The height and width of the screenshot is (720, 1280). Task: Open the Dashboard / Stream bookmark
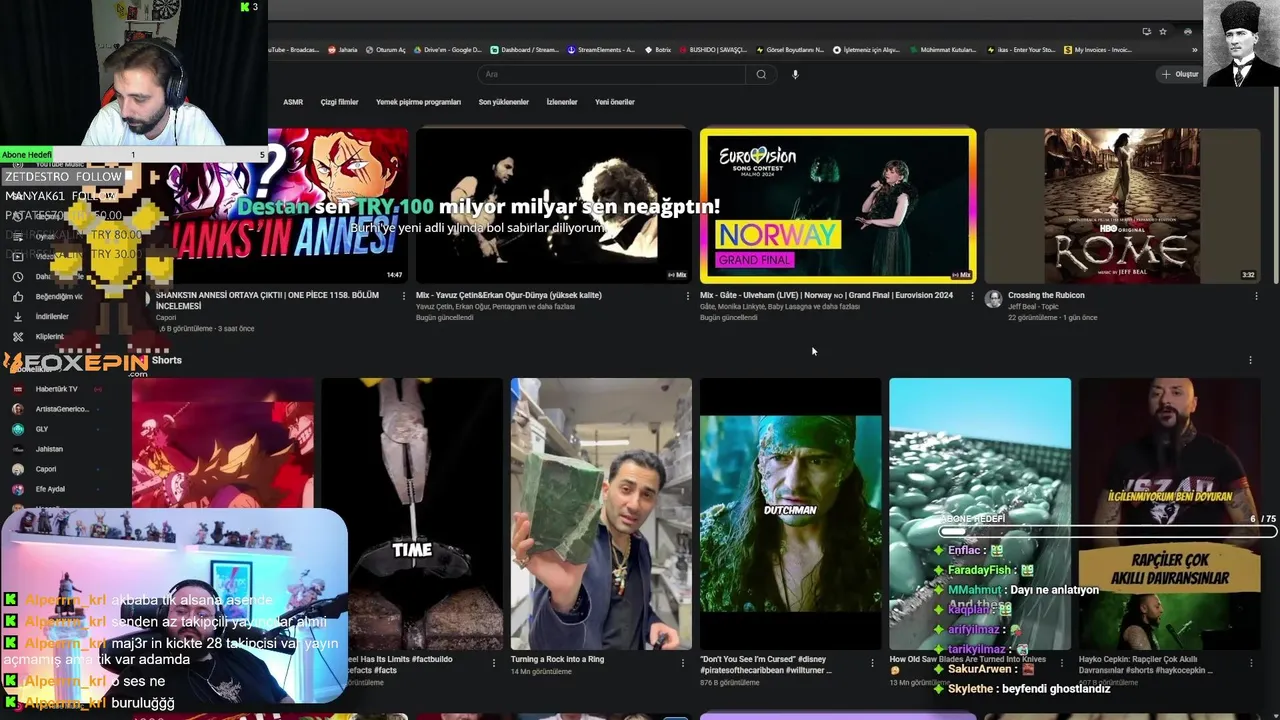(524, 50)
